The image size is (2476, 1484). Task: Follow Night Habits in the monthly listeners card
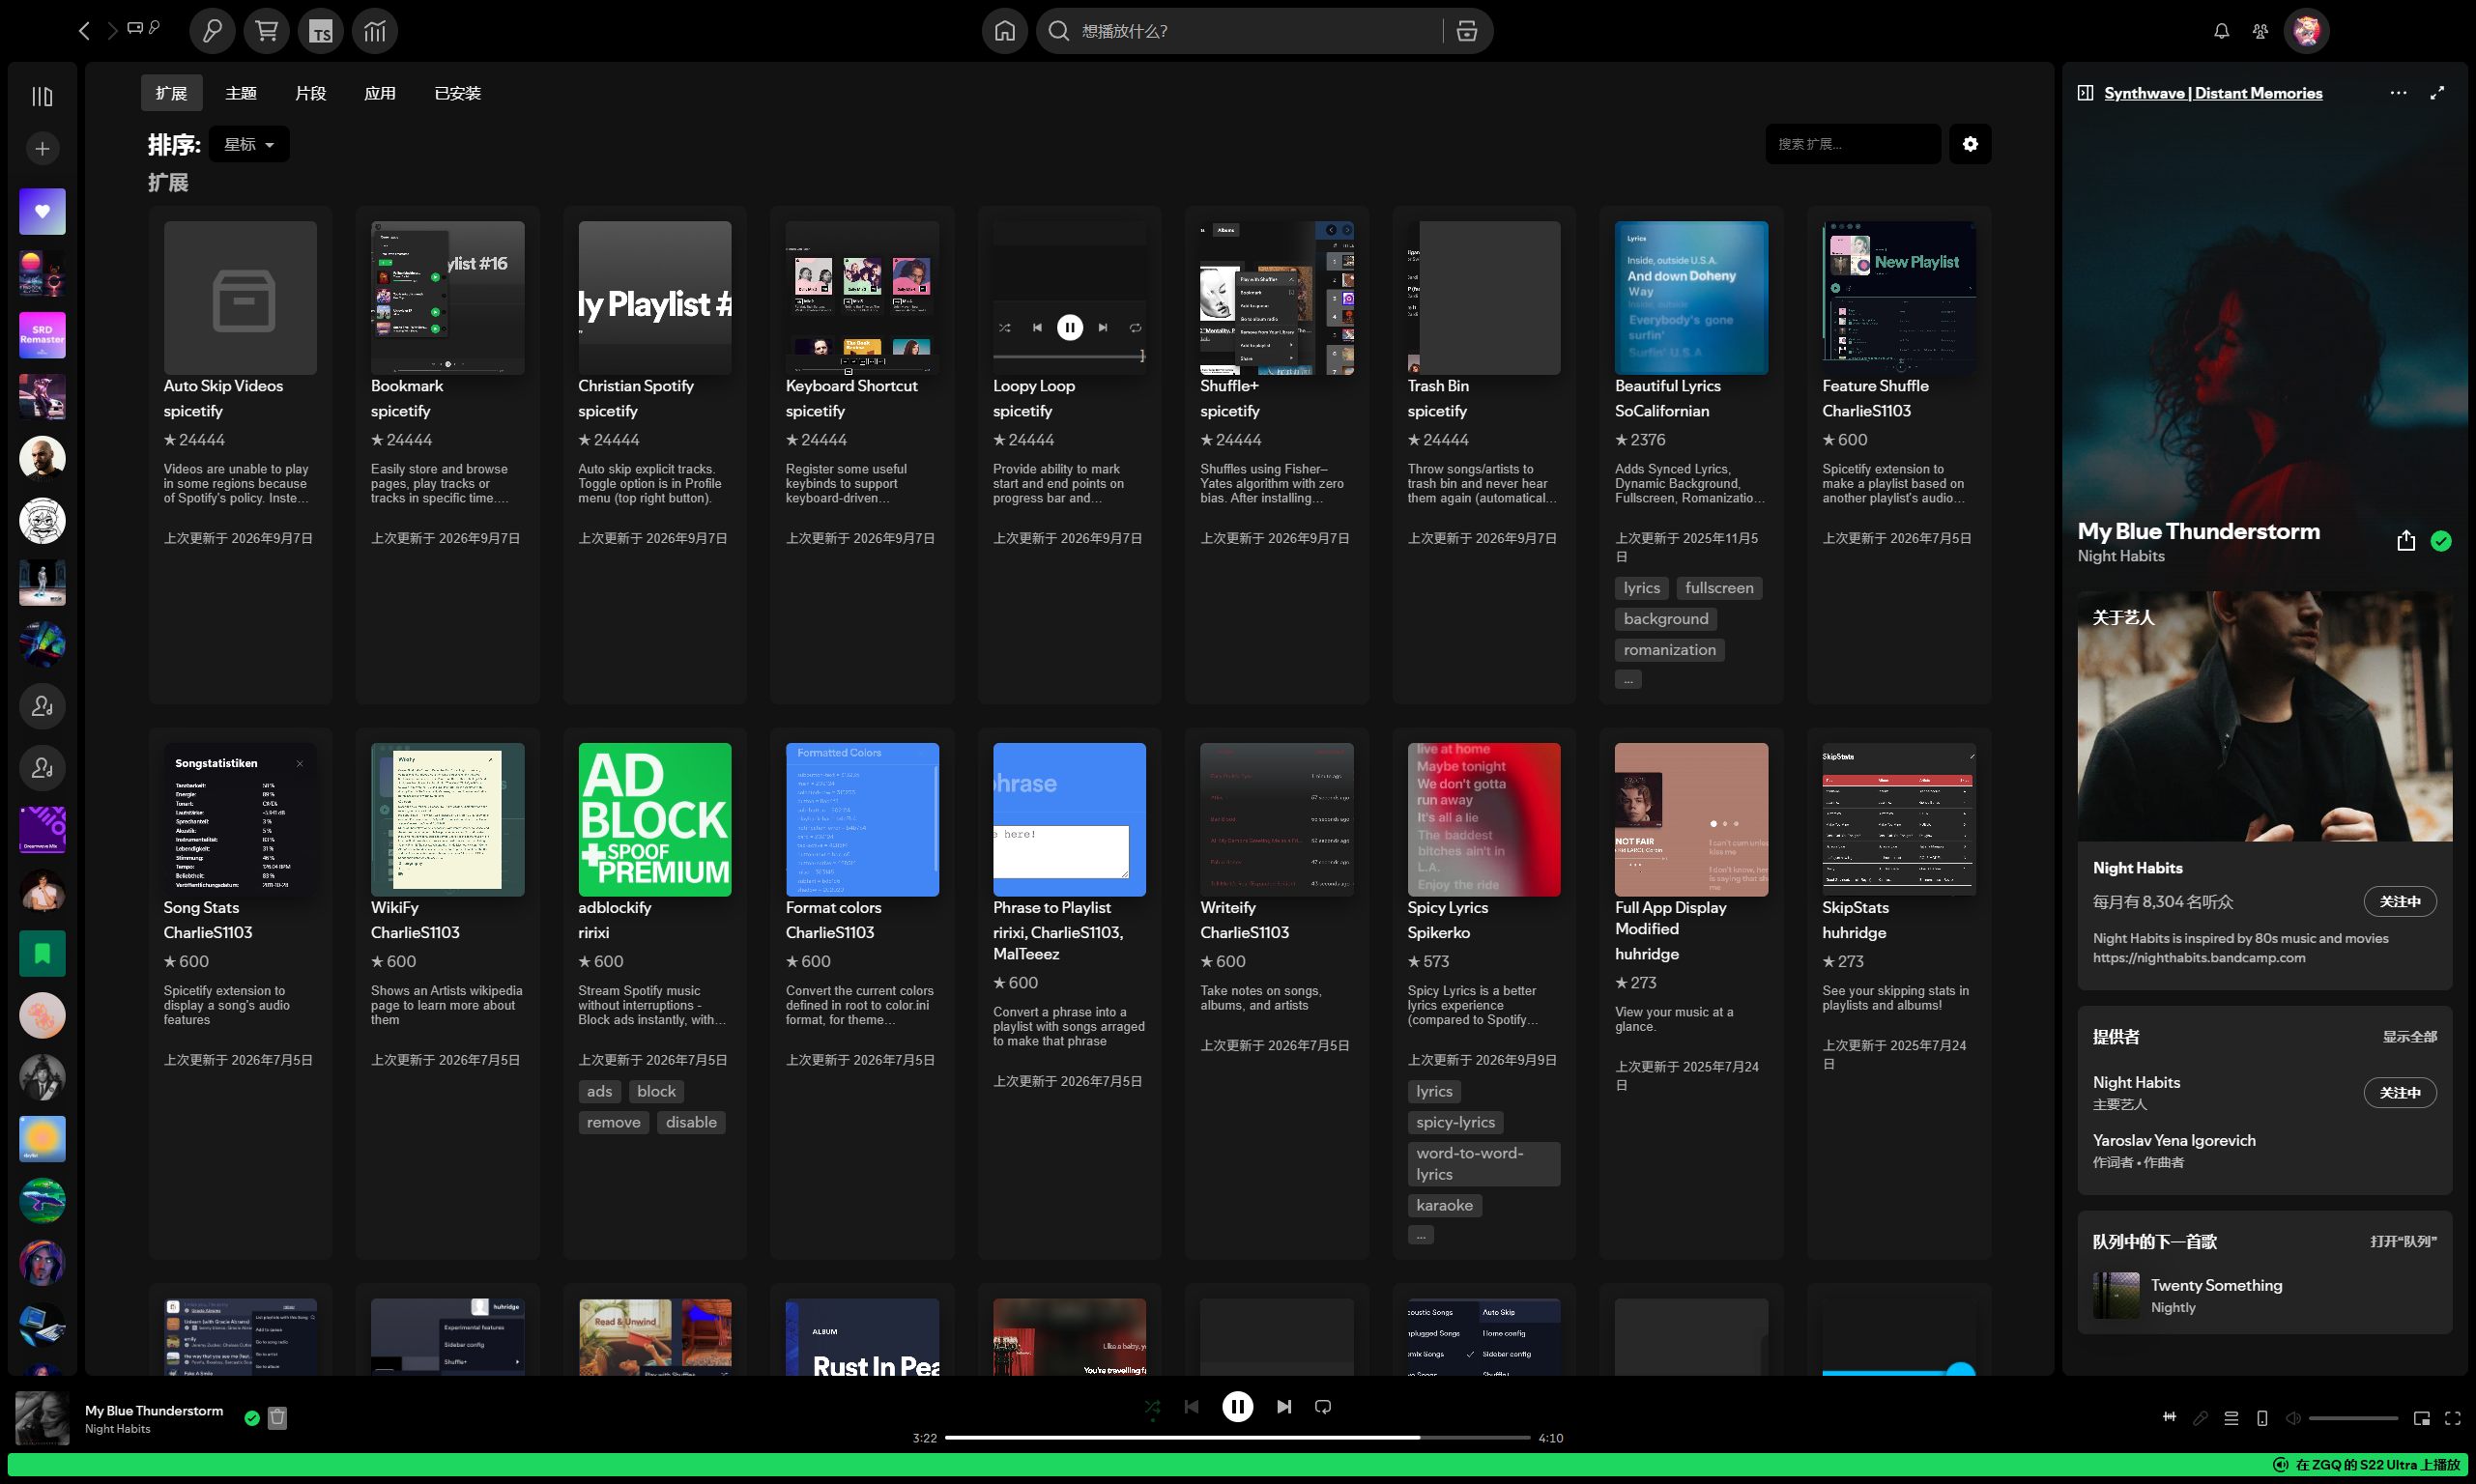pyautogui.click(x=2400, y=901)
